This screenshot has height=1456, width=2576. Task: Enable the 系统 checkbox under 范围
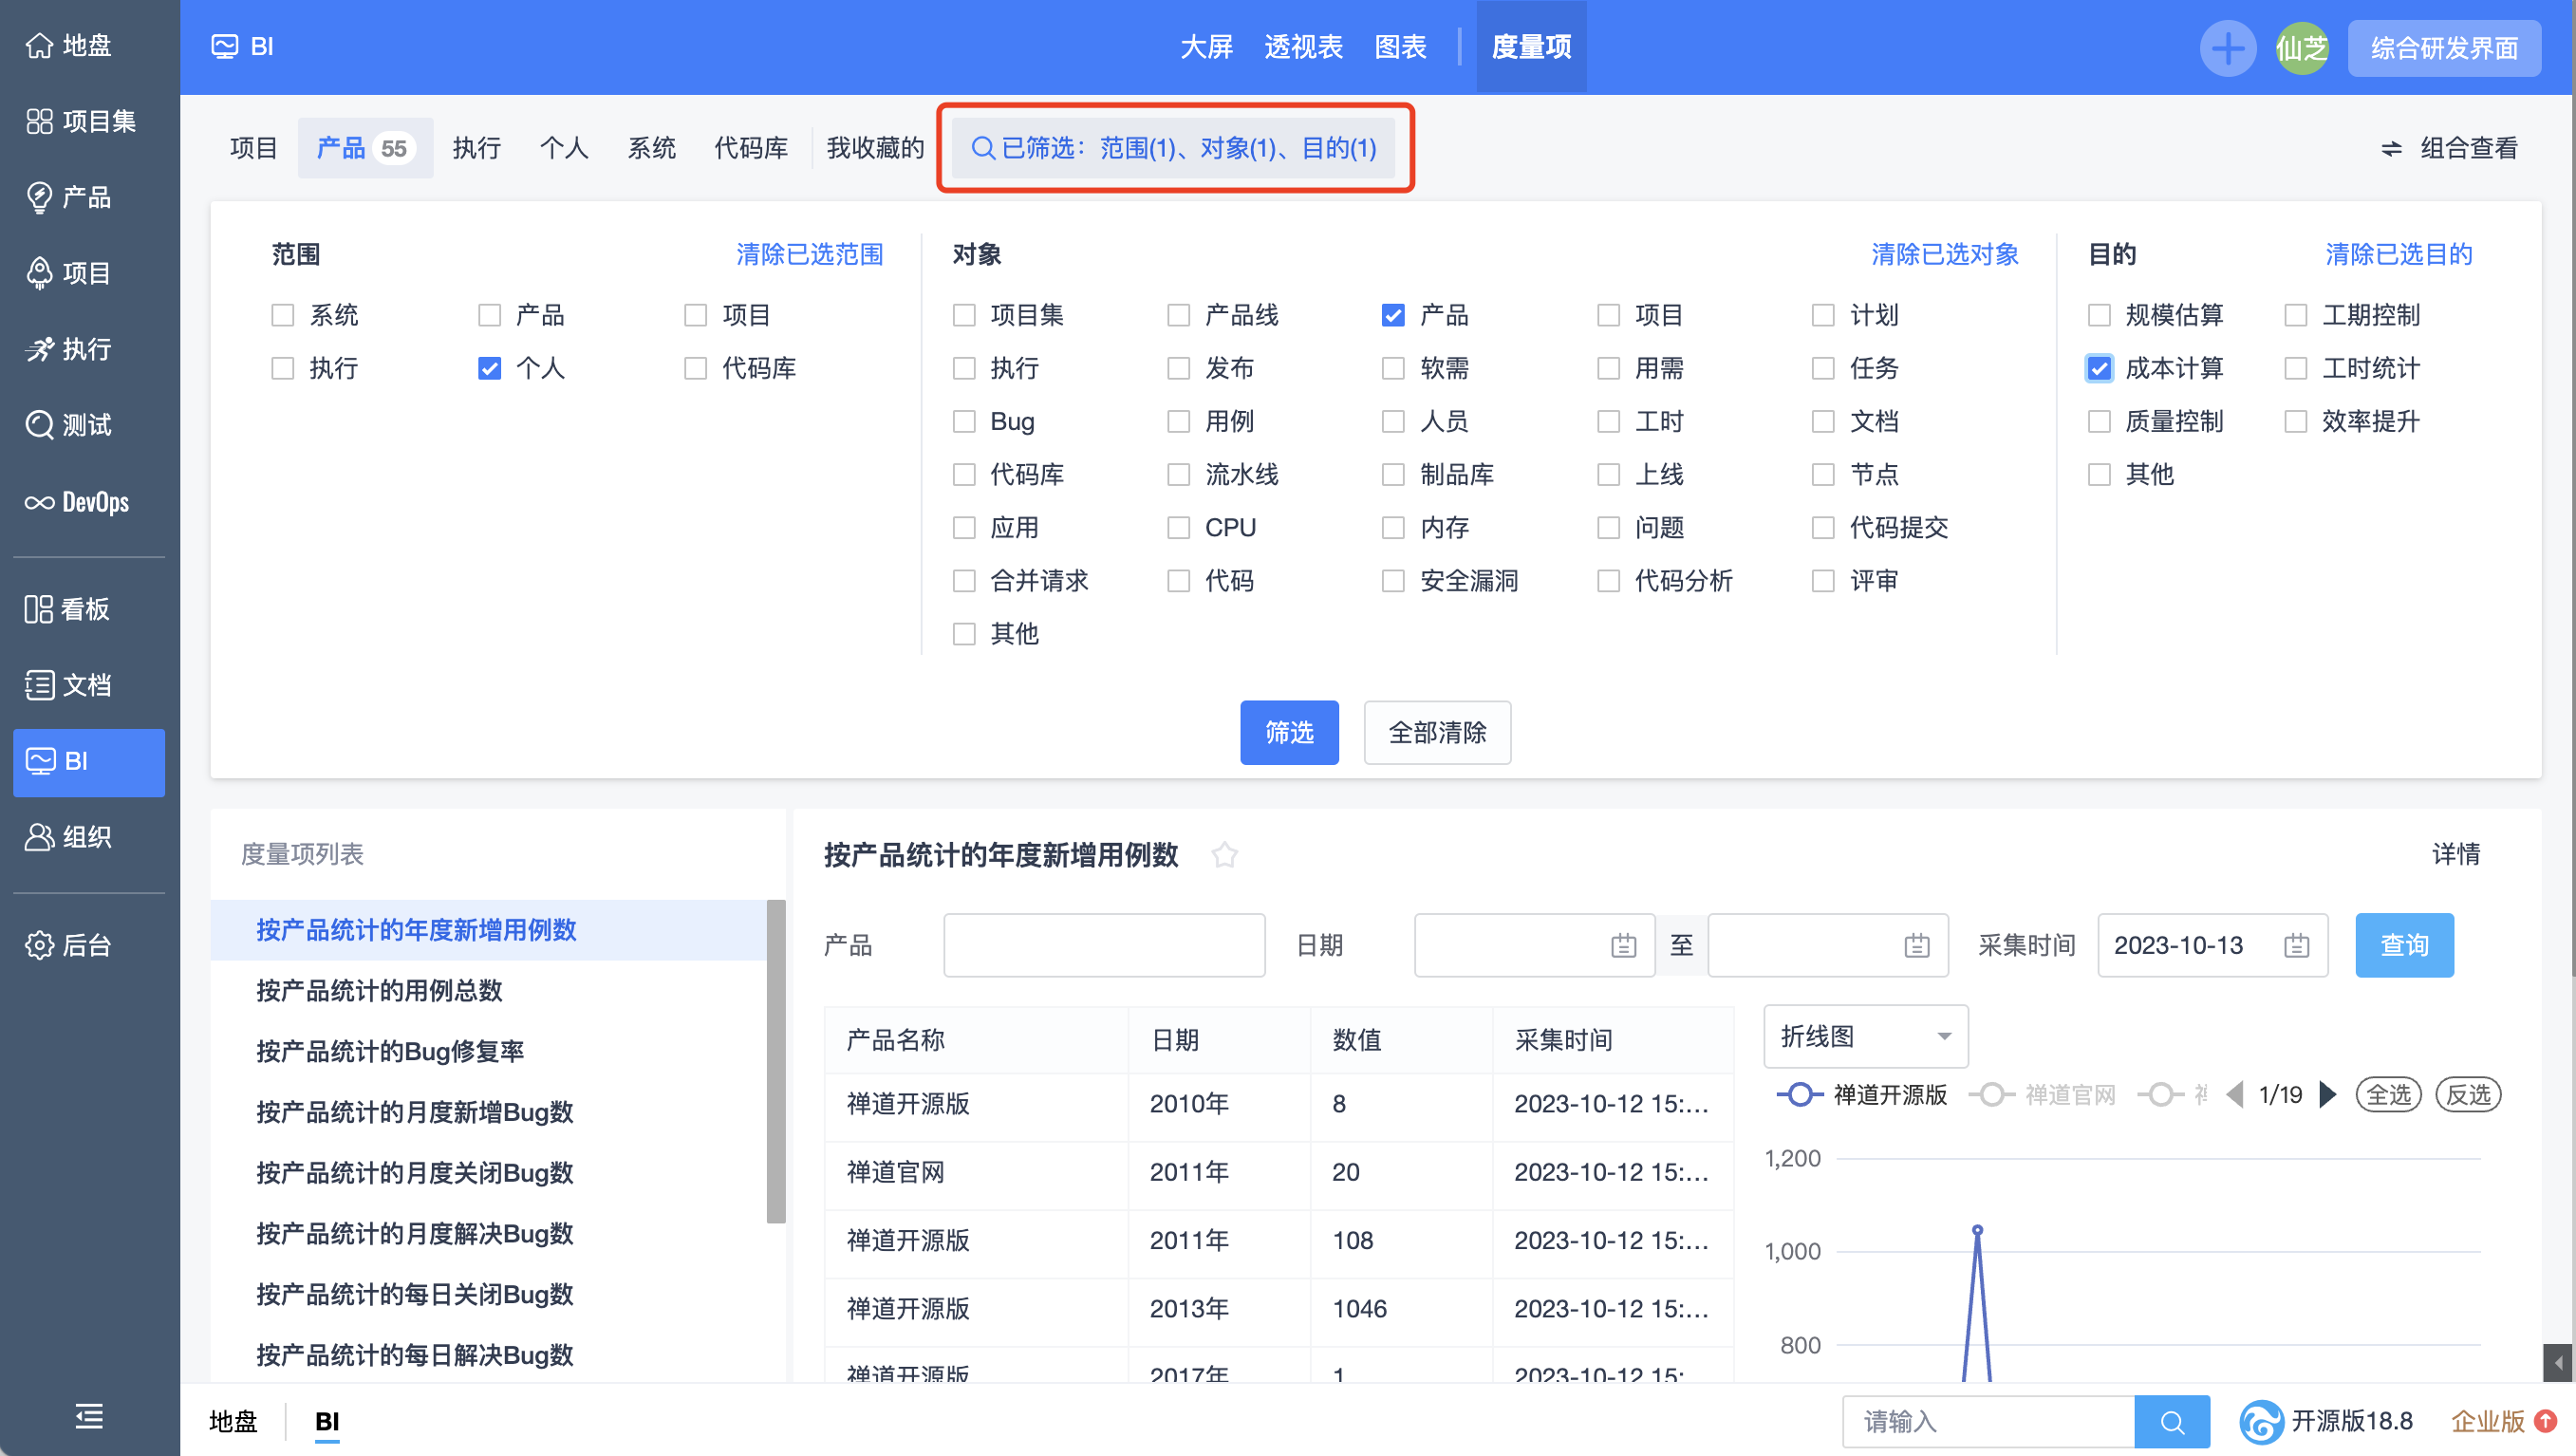(281, 314)
